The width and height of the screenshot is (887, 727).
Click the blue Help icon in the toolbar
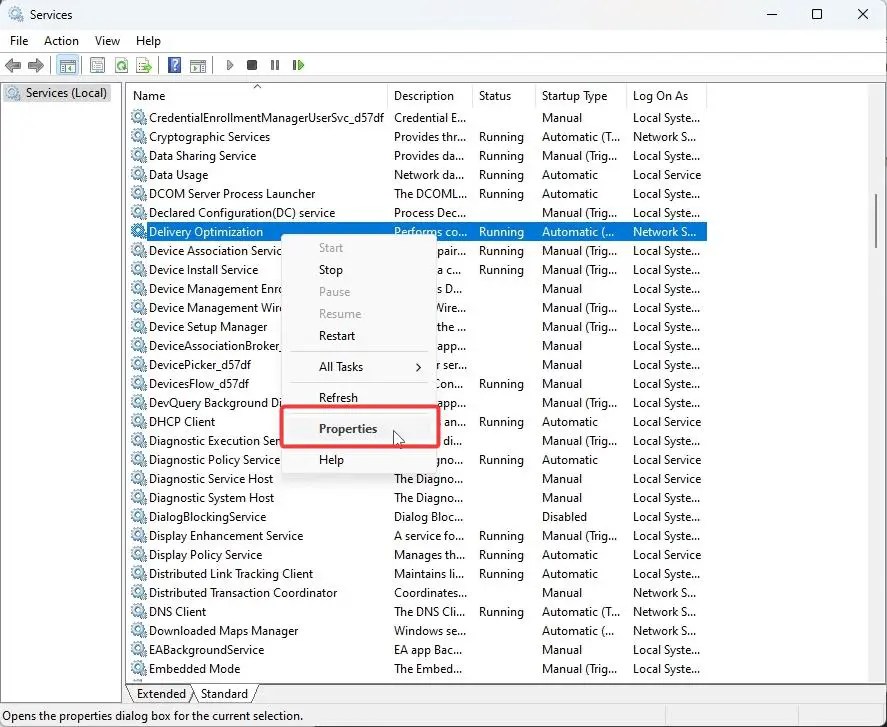point(174,66)
